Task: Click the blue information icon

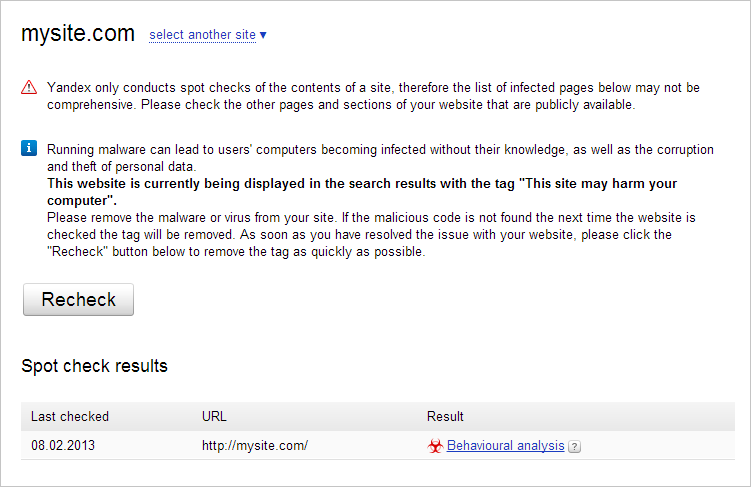Action: pos(29,148)
